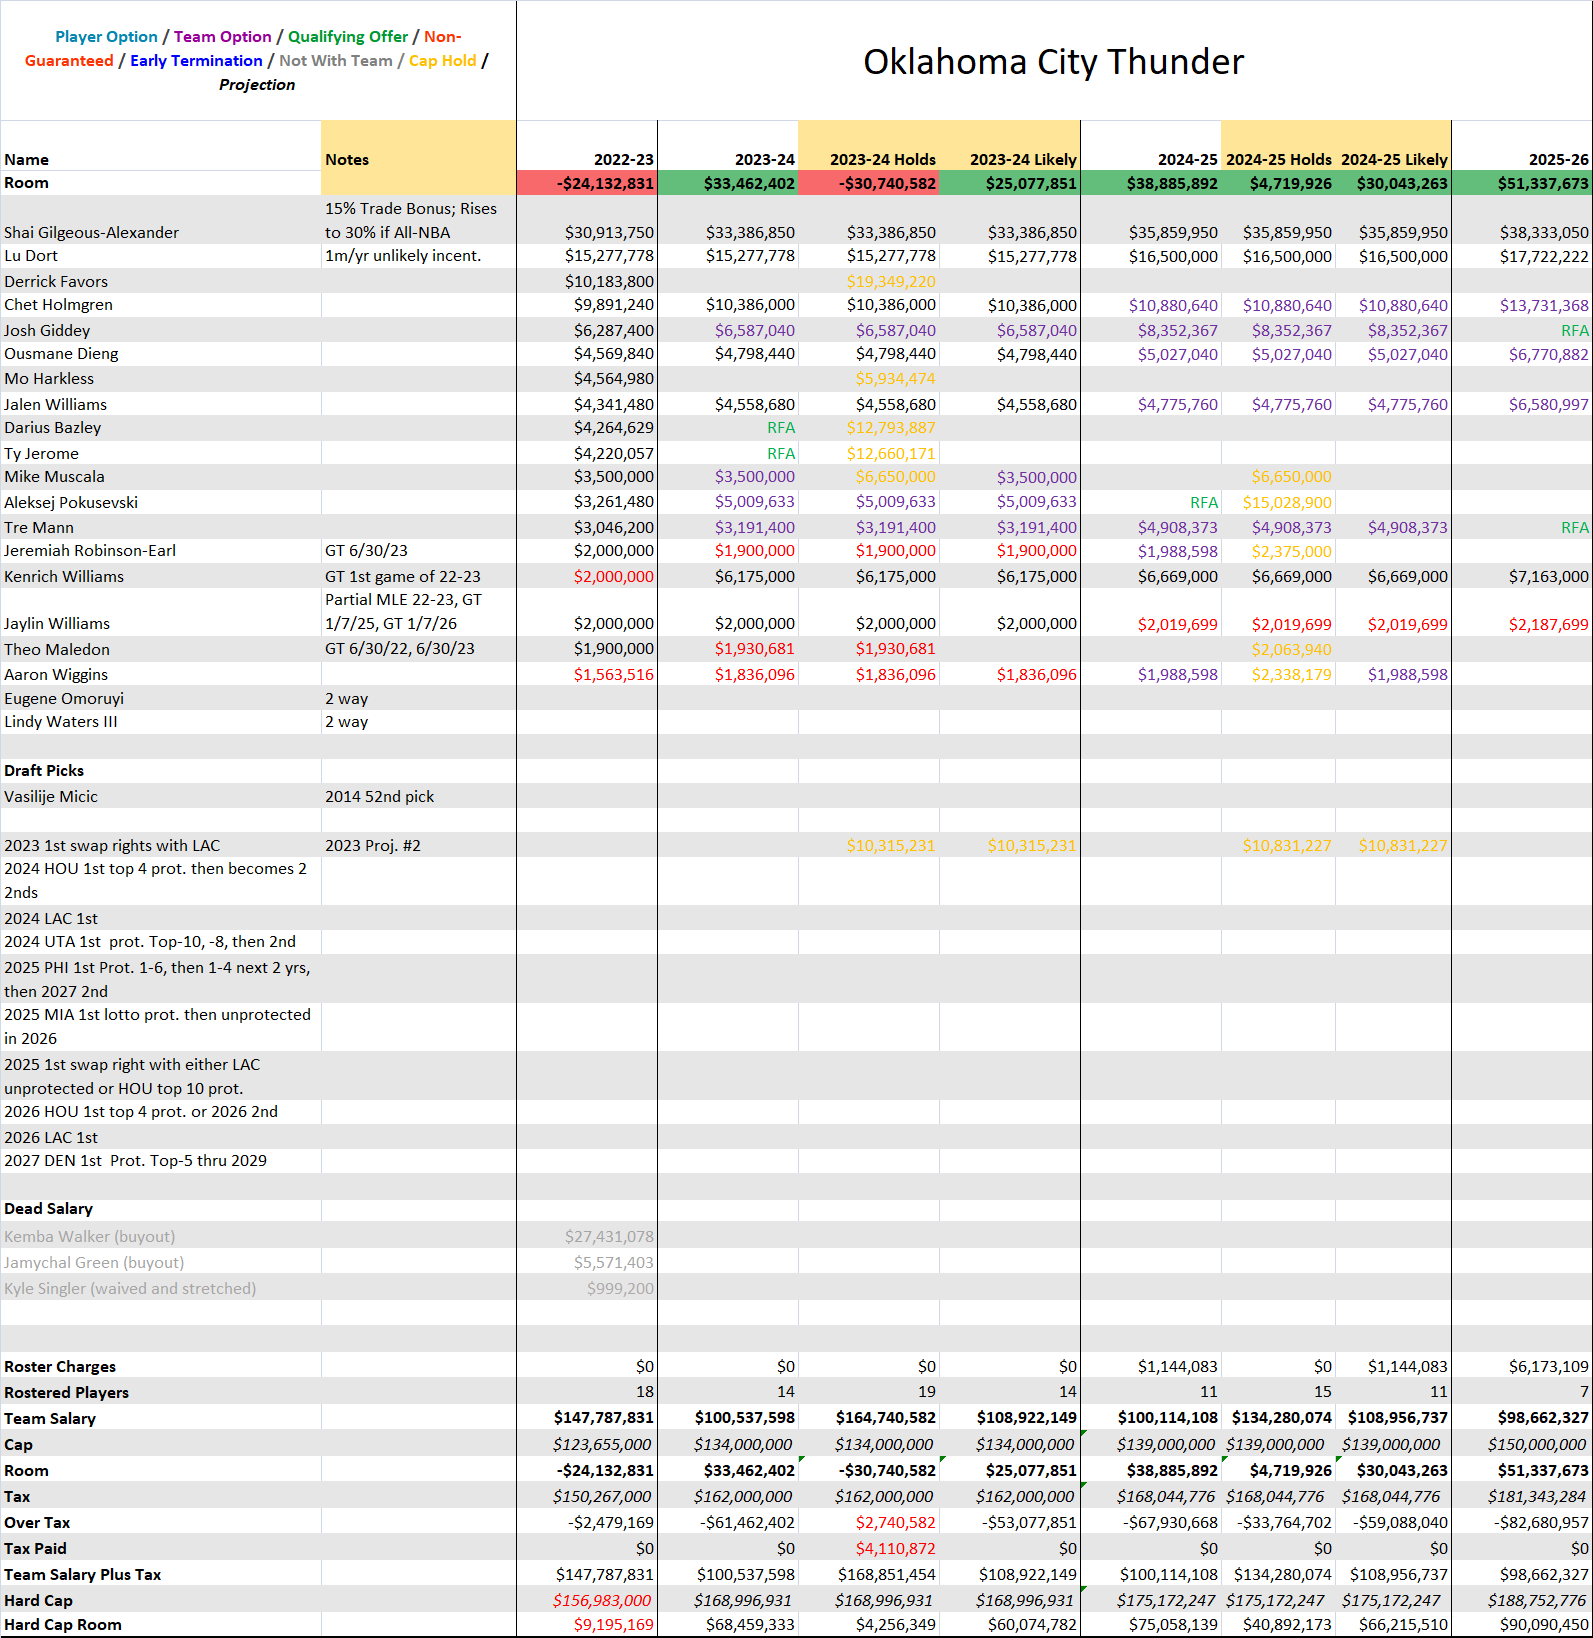Select Ty Jerome's 2023-24 RFA cell
This screenshot has height=1638, width=1593.
[x=781, y=453]
